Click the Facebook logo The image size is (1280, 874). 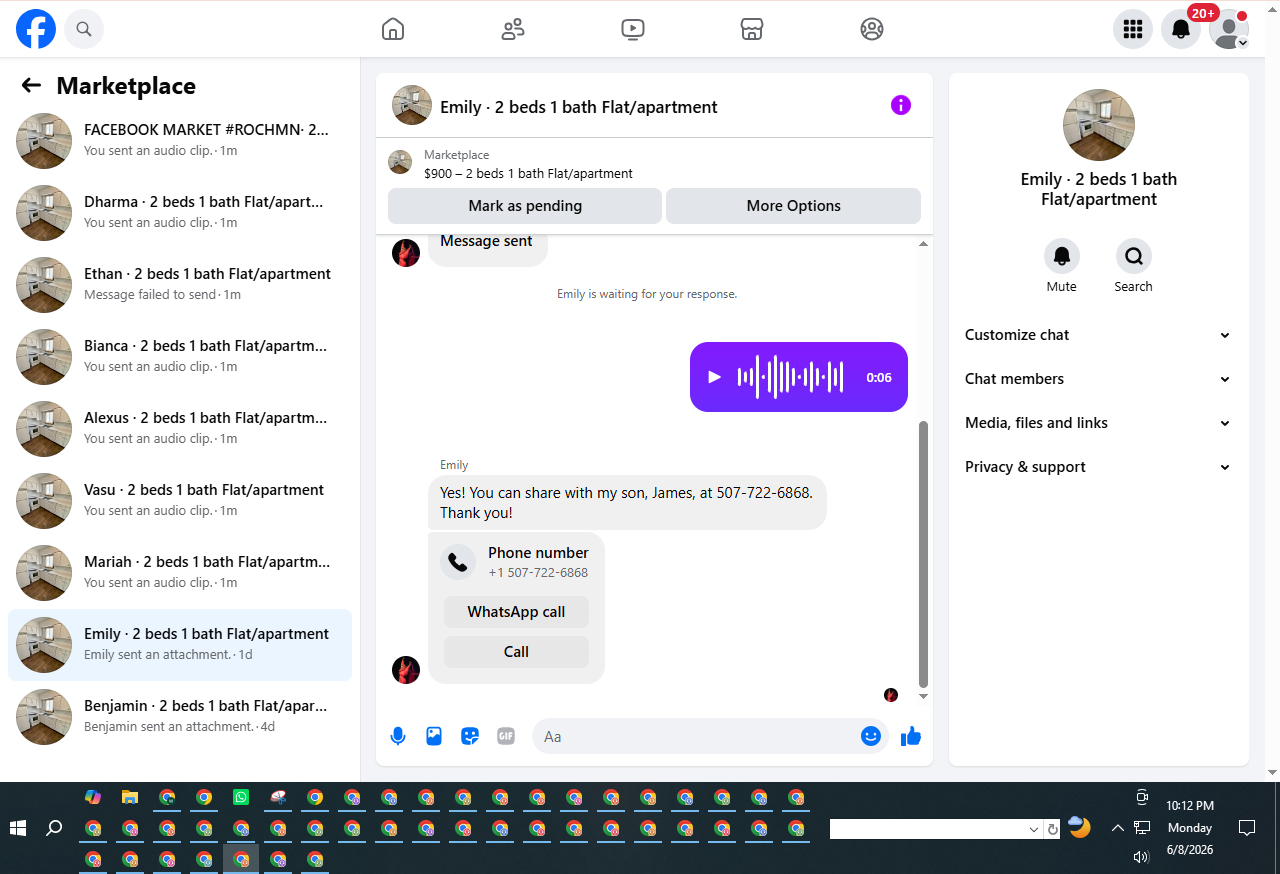tap(36, 29)
